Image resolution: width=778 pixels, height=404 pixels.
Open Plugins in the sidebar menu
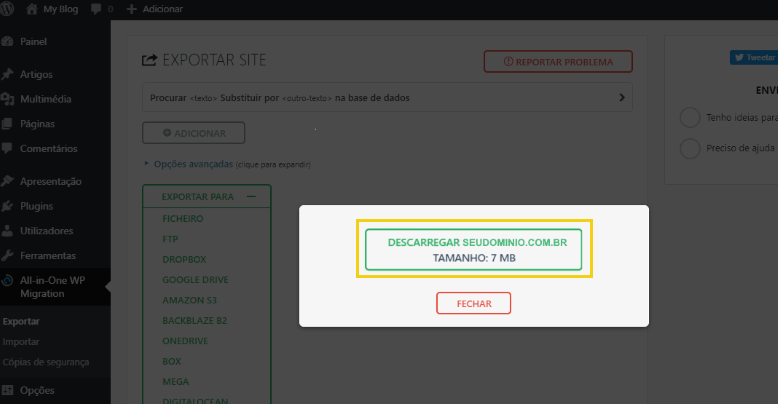point(36,206)
